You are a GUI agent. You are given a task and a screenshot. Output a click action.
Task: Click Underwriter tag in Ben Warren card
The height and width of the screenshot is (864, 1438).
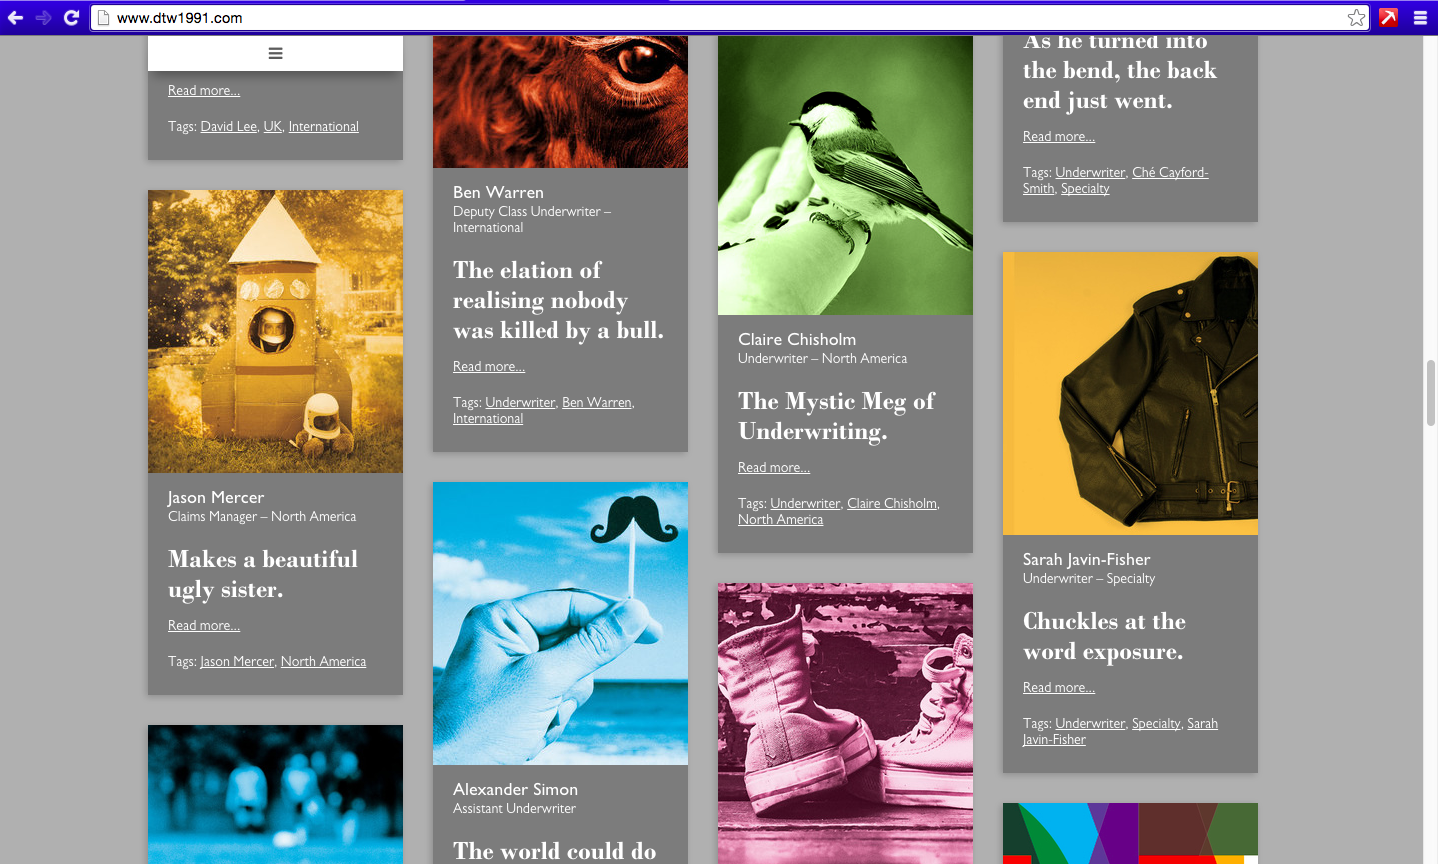click(x=520, y=403)
